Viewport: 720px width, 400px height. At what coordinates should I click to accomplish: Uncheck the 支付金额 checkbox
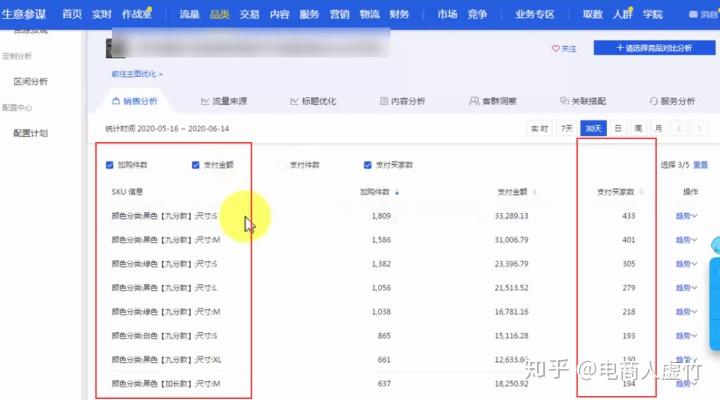click(196, 165)
